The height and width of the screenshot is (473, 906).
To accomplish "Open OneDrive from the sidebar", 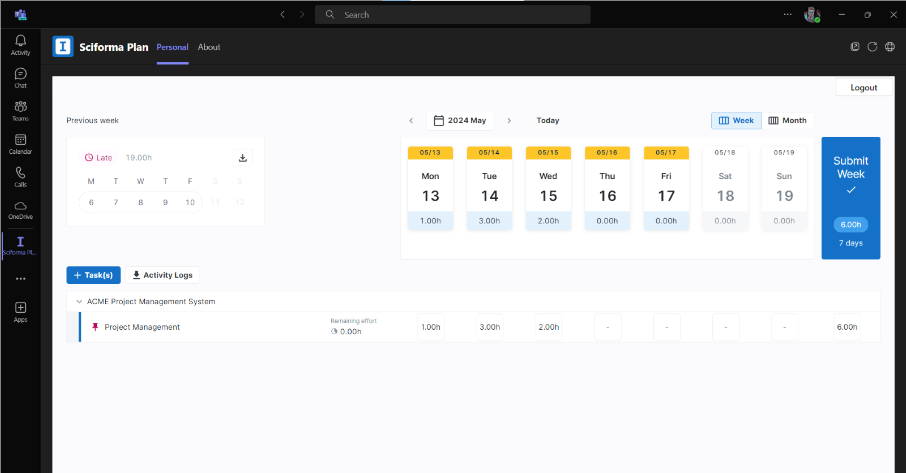I will tap(20, 209).
